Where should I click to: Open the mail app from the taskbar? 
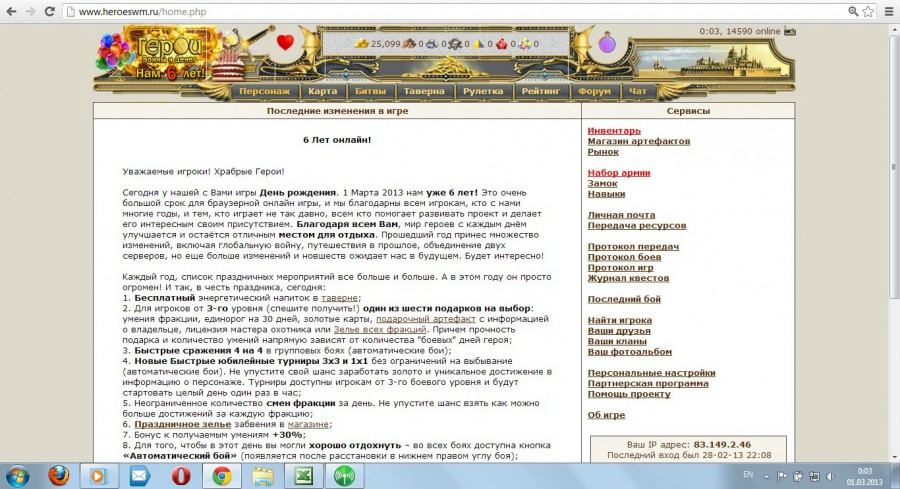point(139,476)
